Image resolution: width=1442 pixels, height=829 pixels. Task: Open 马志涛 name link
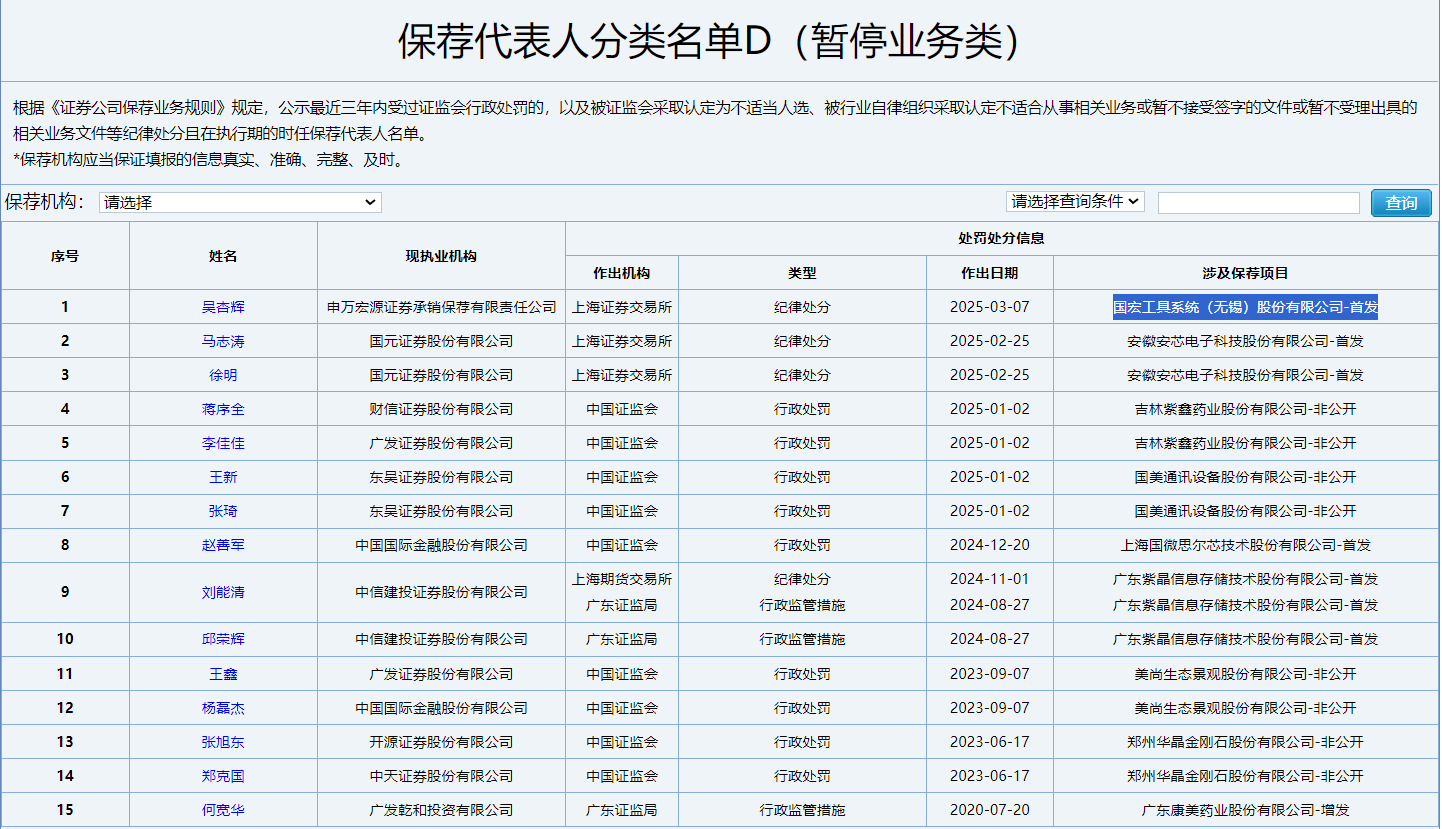223,341
